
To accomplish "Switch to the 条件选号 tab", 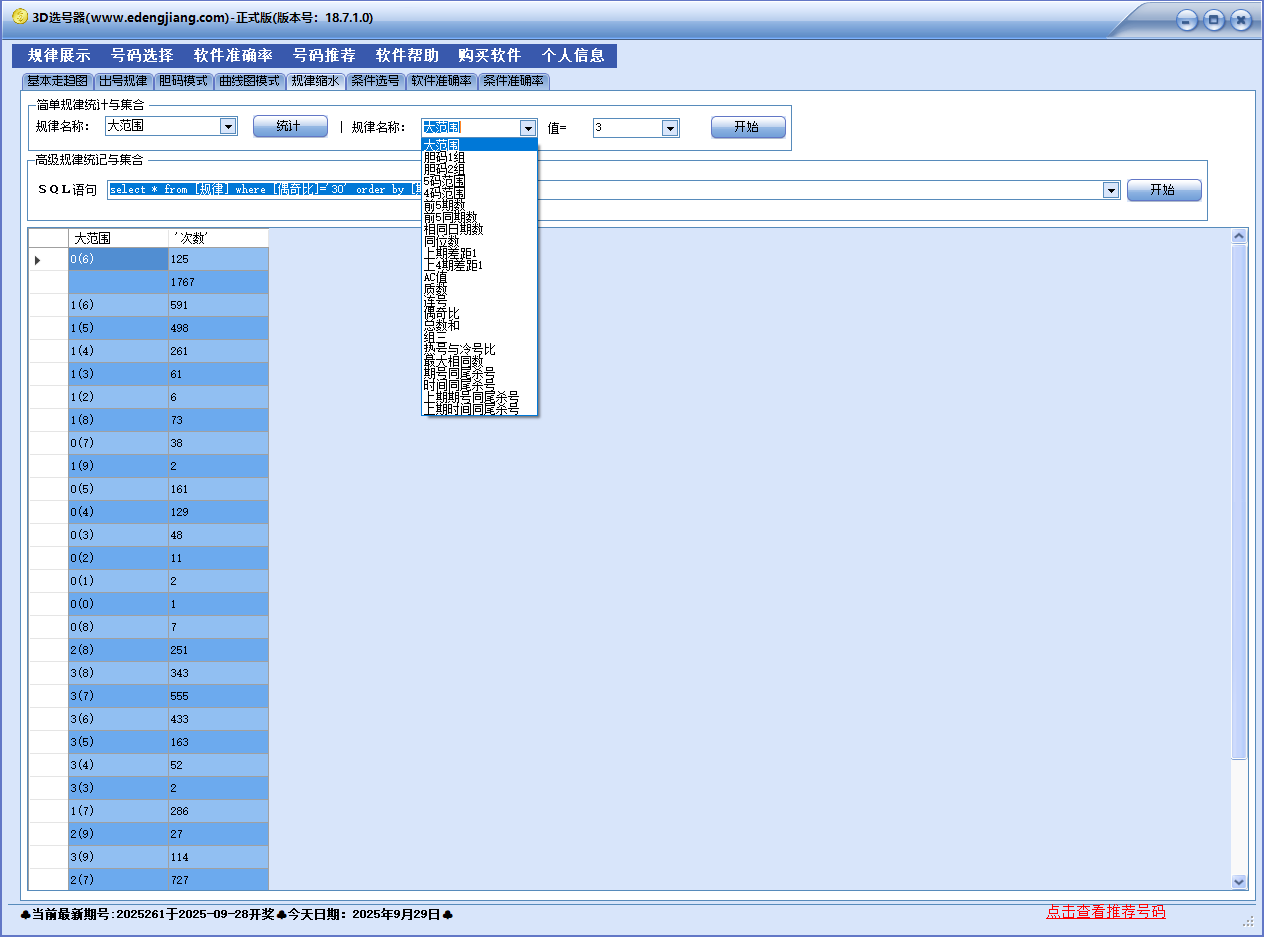I will (x=375, y=81).
